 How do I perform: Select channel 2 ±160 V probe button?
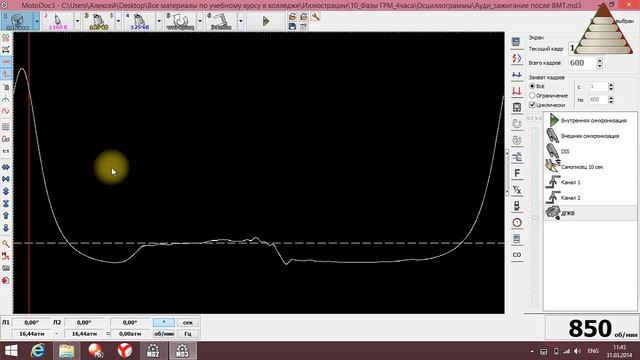(58, 21)
